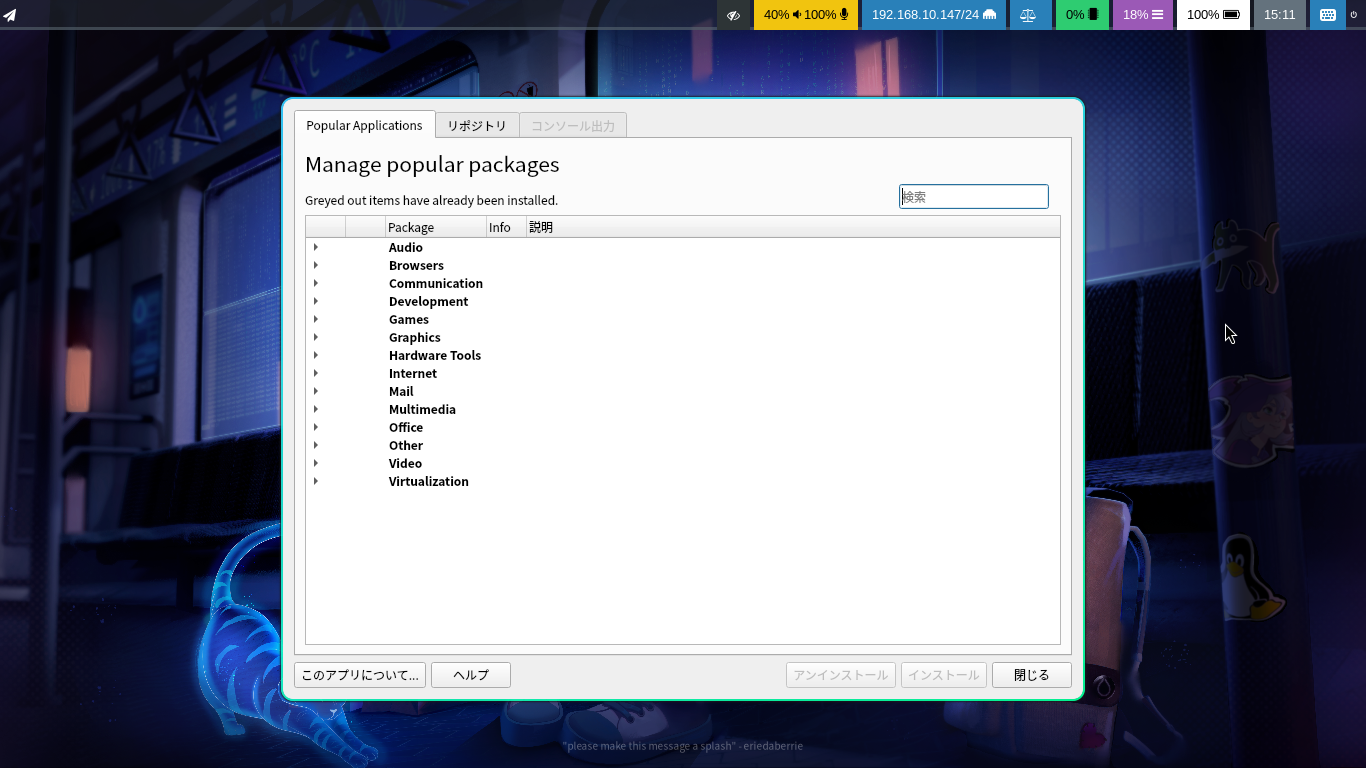Viewport: 1366px width, 768px height.
Task: Expand the Office category arrow
Action: (x=315, y=427)
